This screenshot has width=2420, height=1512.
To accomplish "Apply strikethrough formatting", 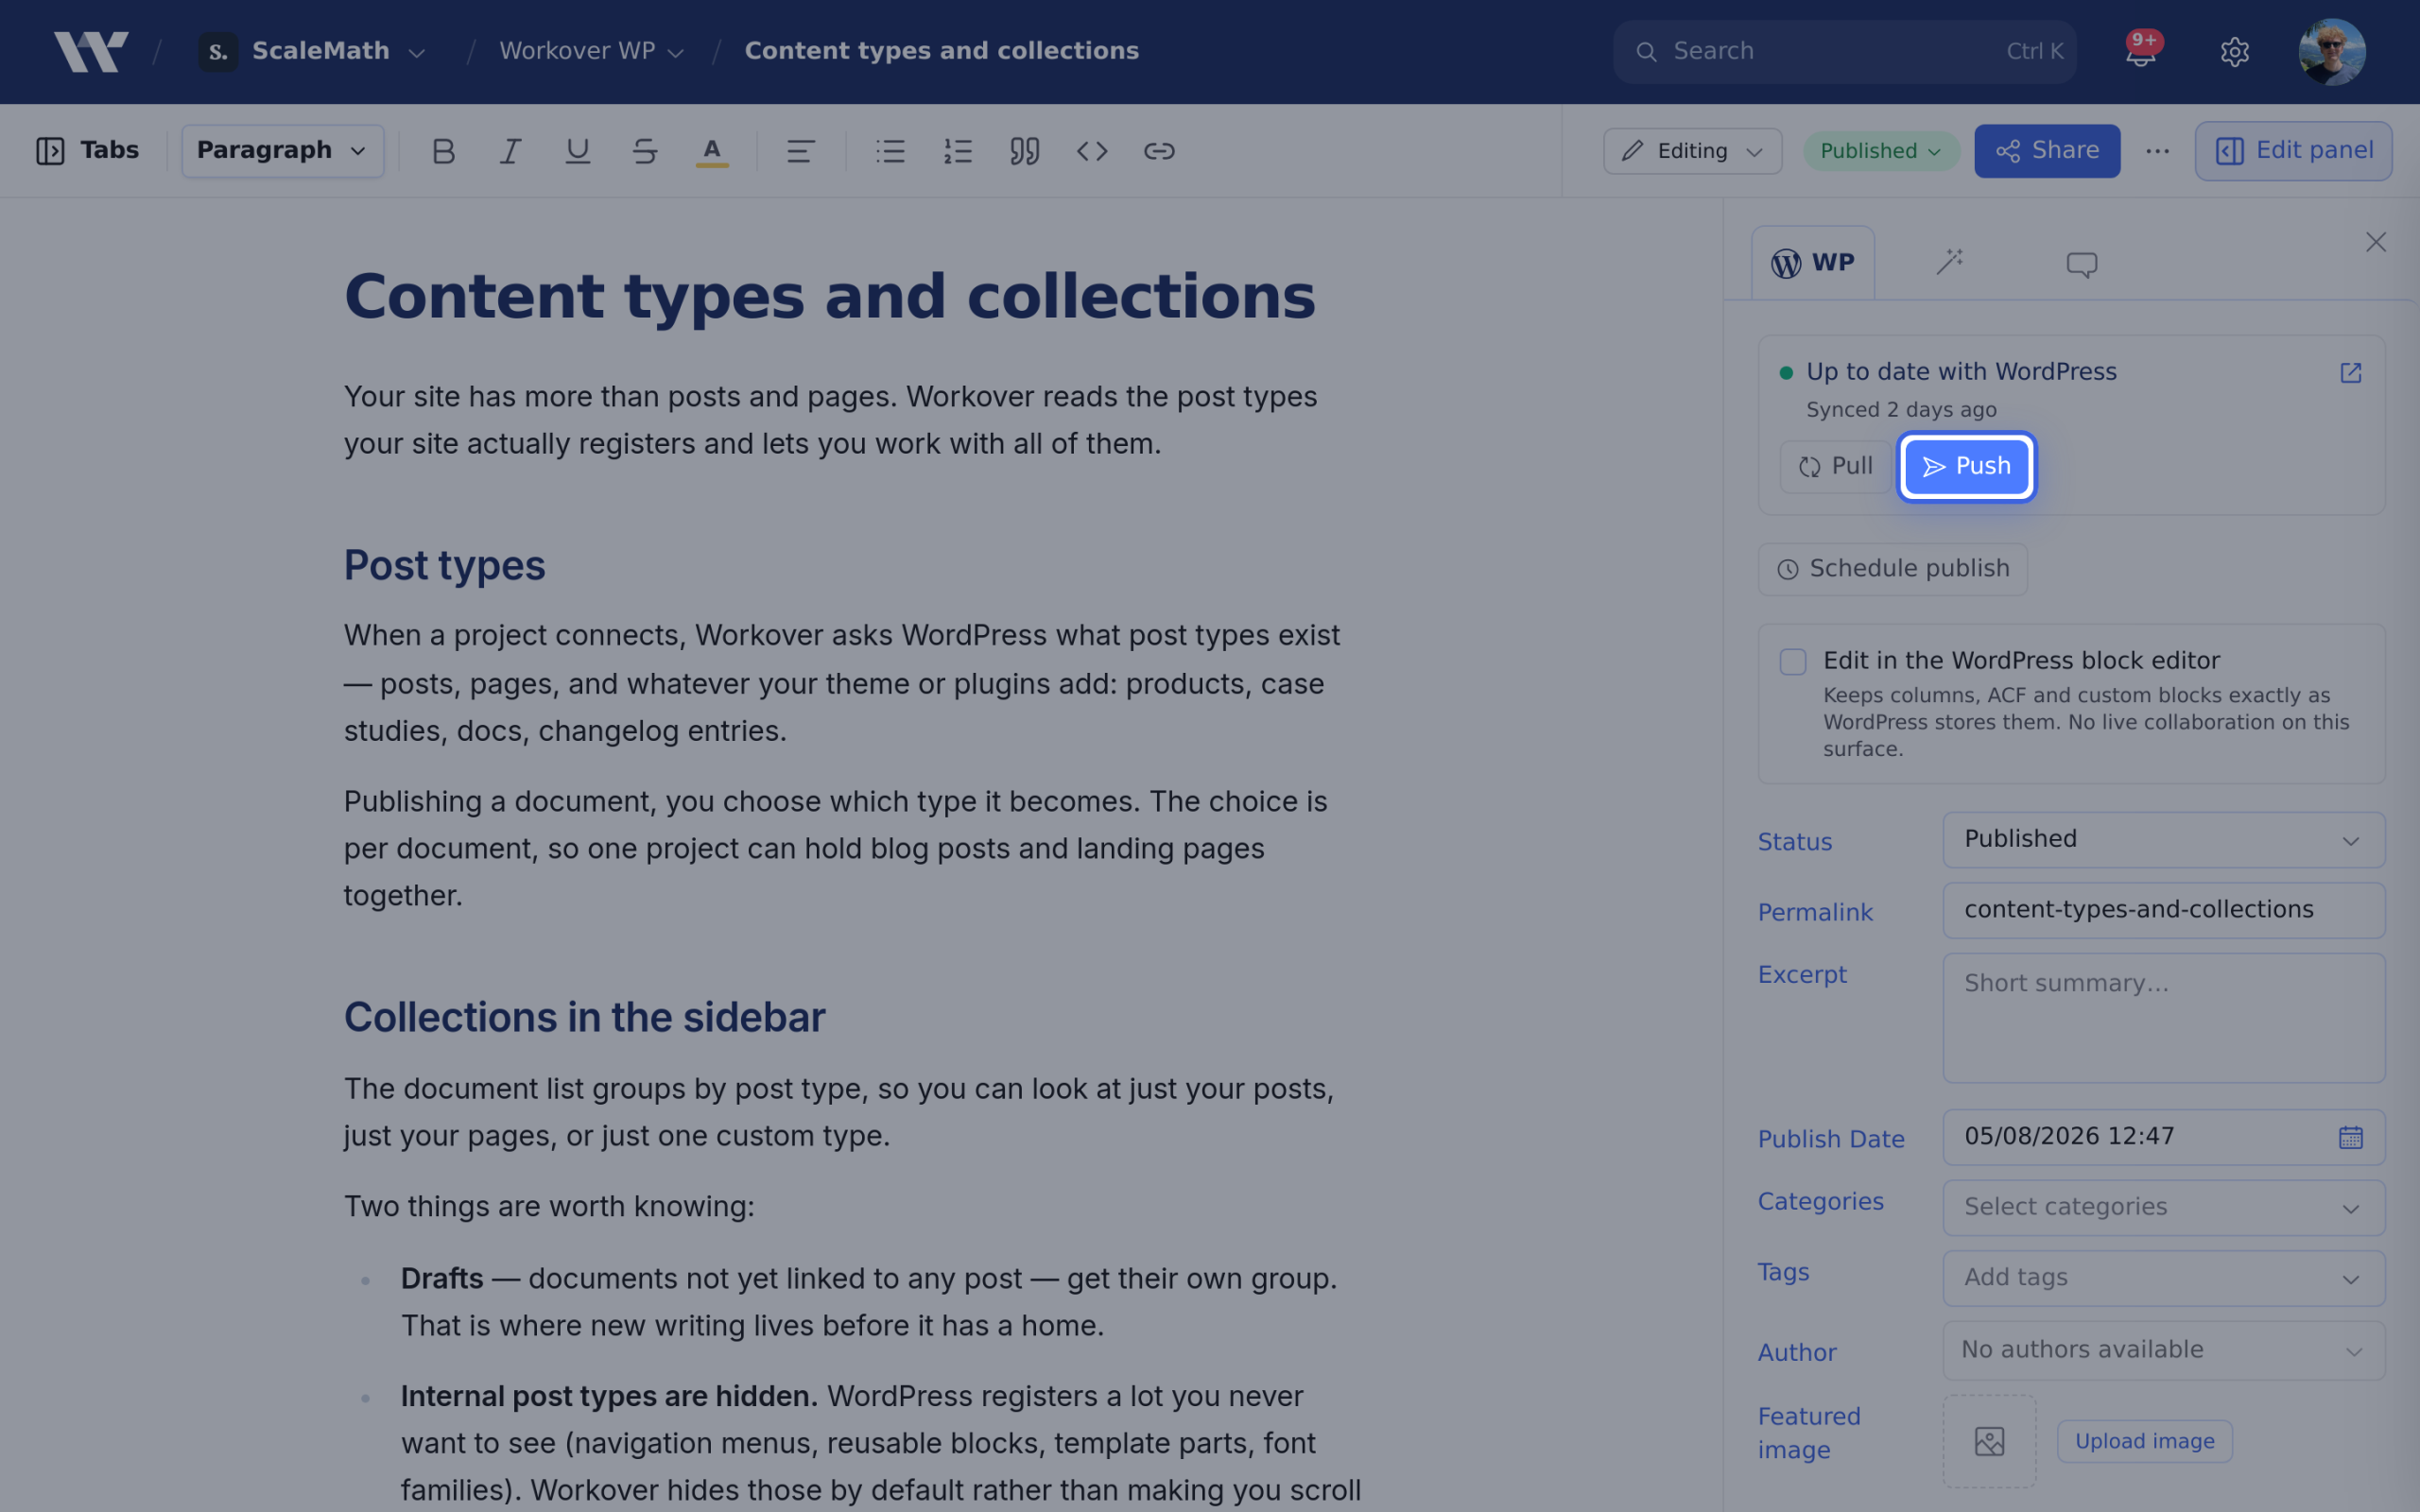I will tap(645, 151).
